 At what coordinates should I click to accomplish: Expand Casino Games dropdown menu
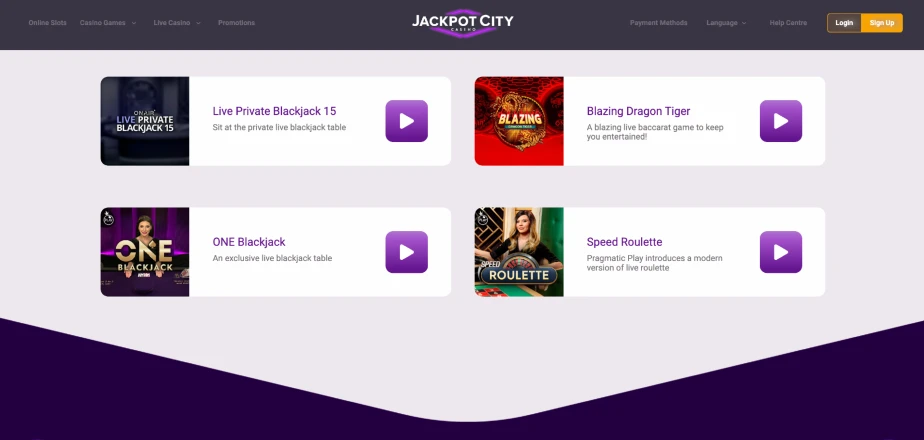pyautogui.click(x=108, y=23)
